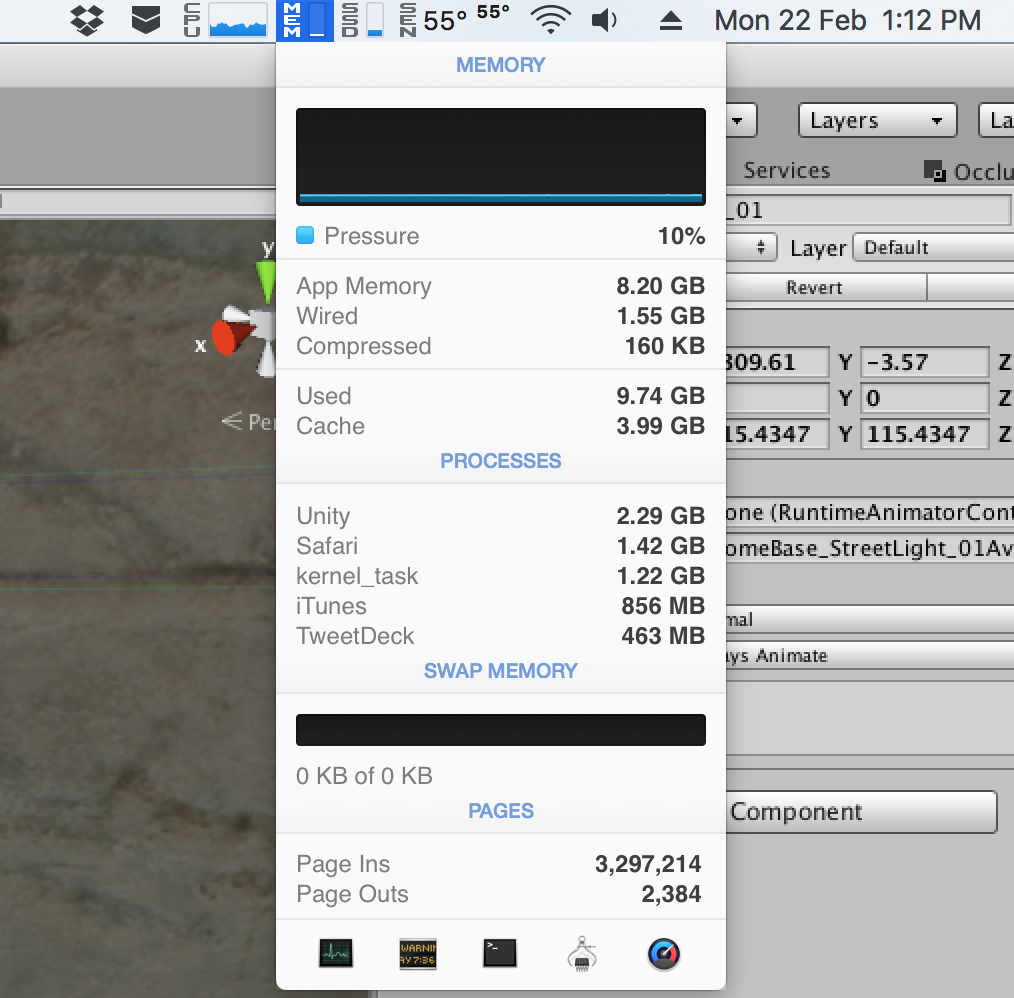Click the swap memory usage bar
This screenshot has height=998, width=1014.
[501, 730]
